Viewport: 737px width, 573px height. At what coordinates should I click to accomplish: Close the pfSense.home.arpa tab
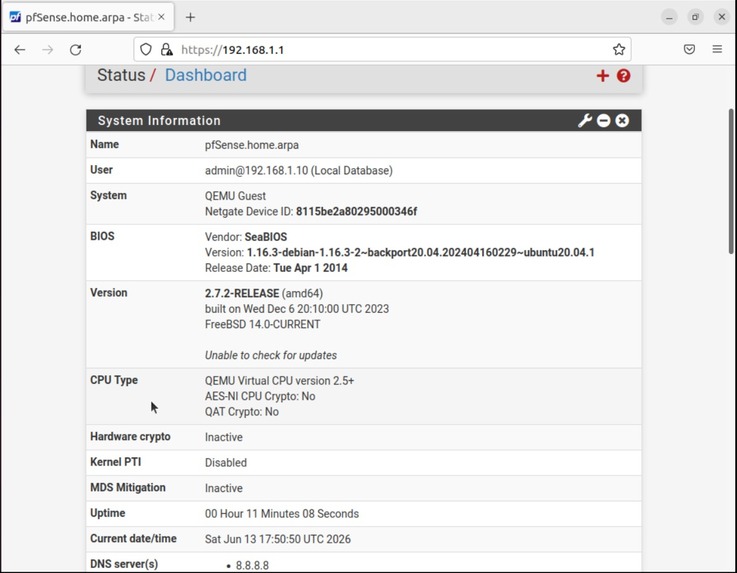click(161, 17)
